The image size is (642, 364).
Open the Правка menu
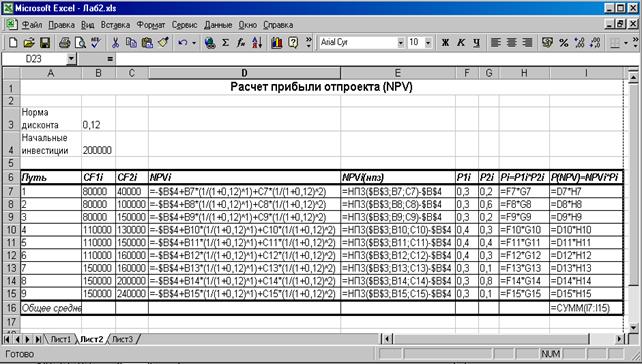pyautogui.click(x=61, y=25)
